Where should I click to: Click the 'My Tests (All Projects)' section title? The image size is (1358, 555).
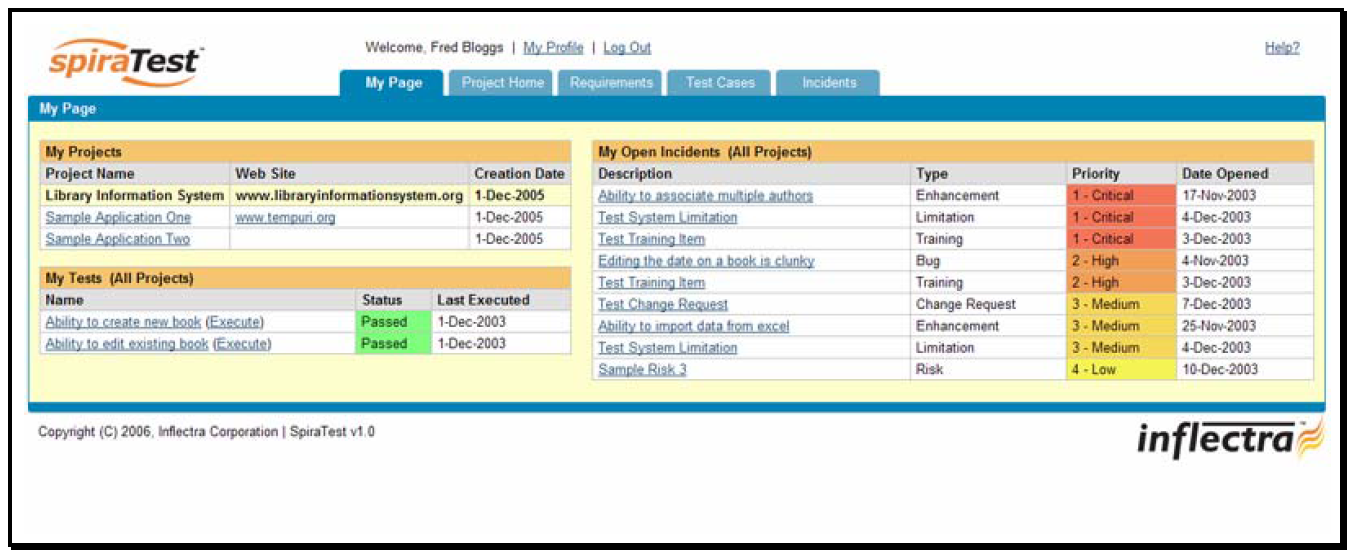click(120, 278)
